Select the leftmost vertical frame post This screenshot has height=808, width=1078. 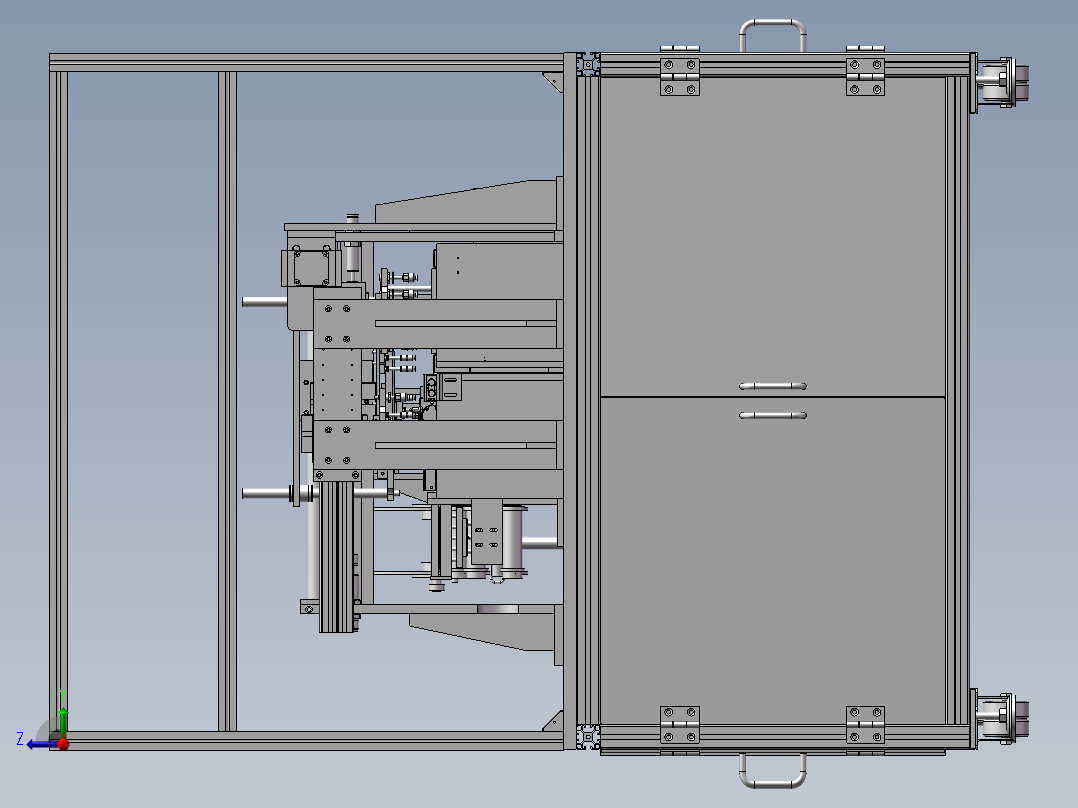point(58,401)
